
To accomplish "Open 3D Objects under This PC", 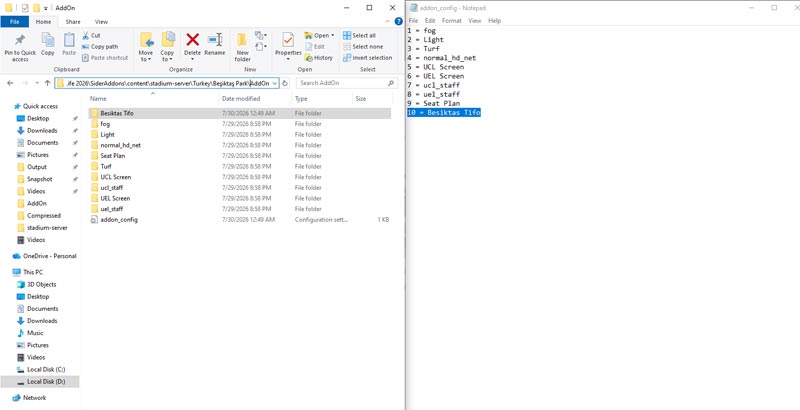I will click(x=41, y=285).
